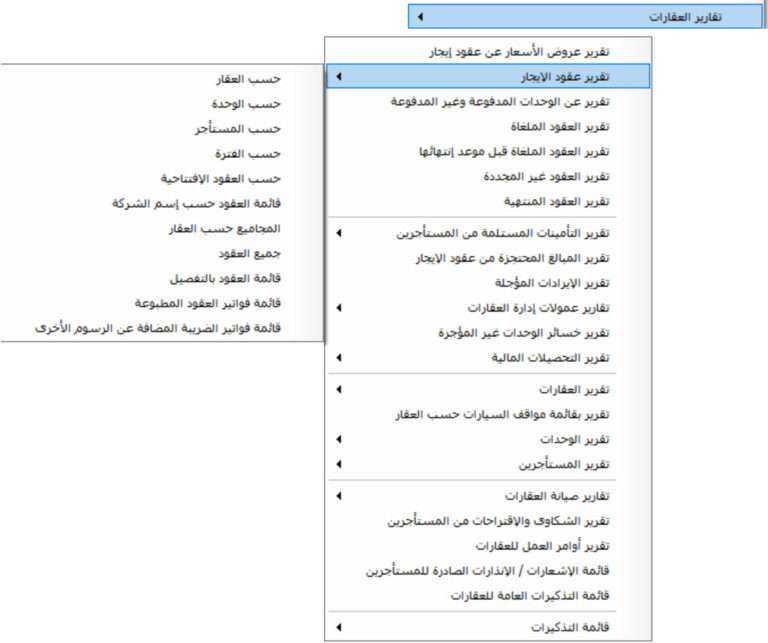Select تقرير أوامر العمل للعقارات
The width and height of the screenshot is (768, 643).
click(x=488, y=546)
